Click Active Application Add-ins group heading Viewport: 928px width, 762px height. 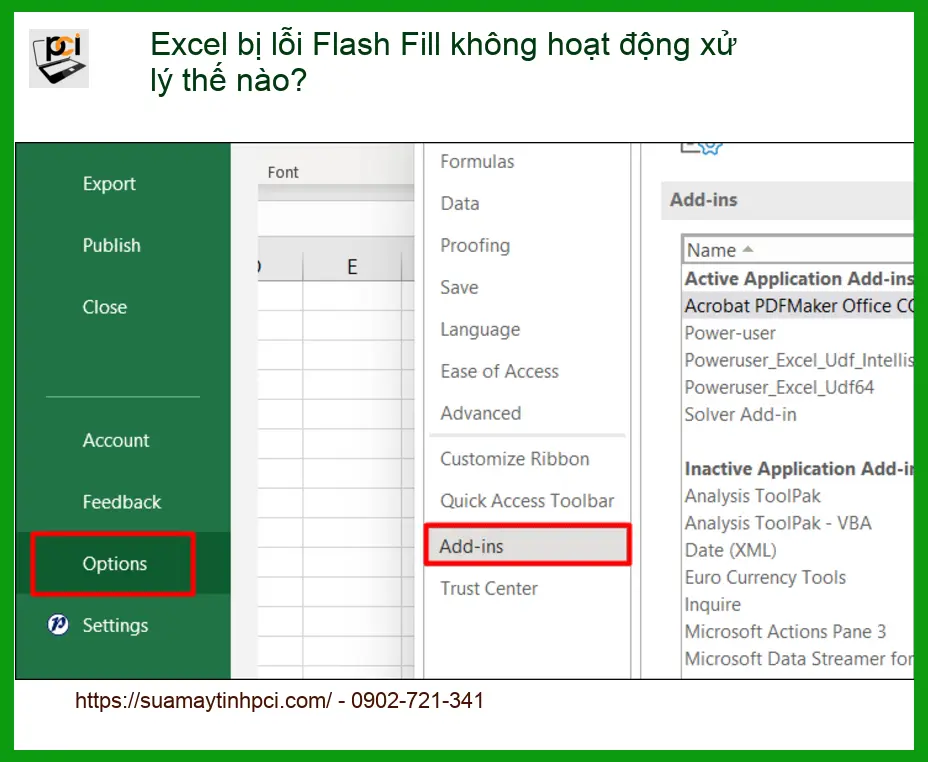pyautogui.click(x=798, y=279)
